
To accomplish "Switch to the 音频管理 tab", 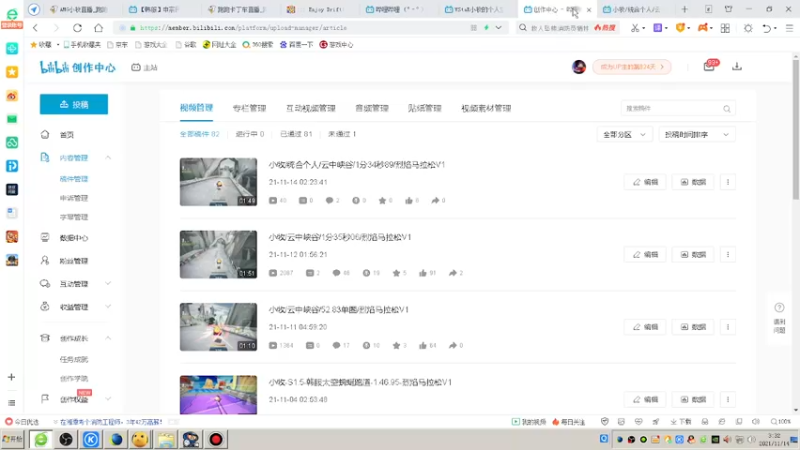I will click(x=372, y=108).
